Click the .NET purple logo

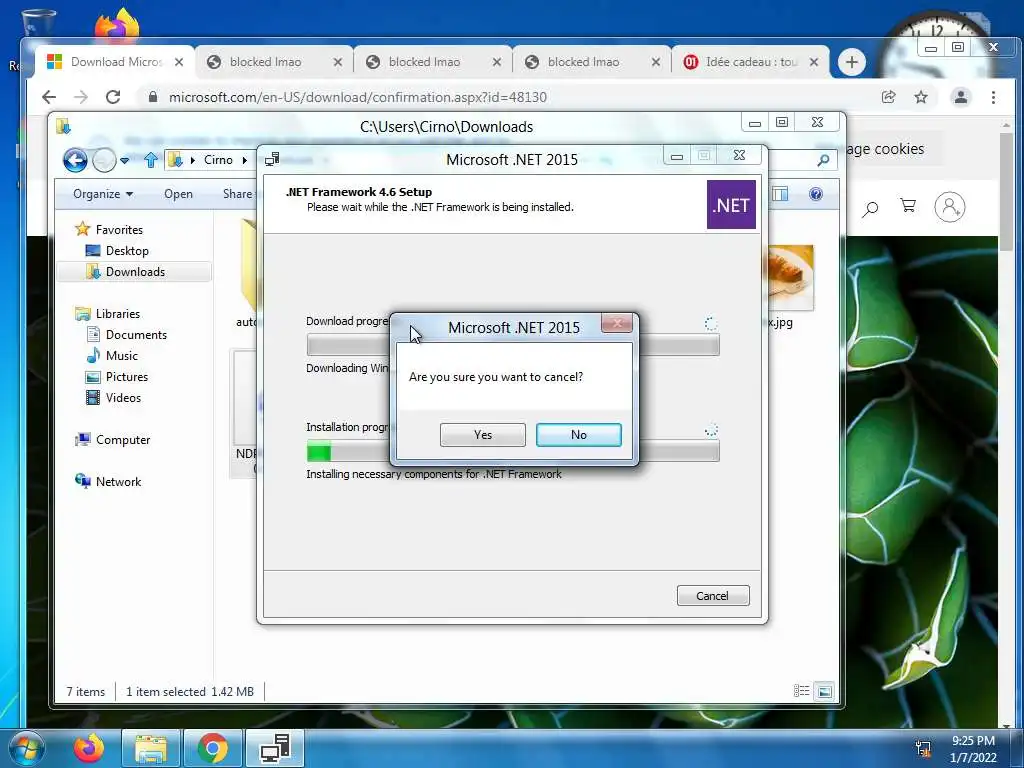(x=731, y=205)
